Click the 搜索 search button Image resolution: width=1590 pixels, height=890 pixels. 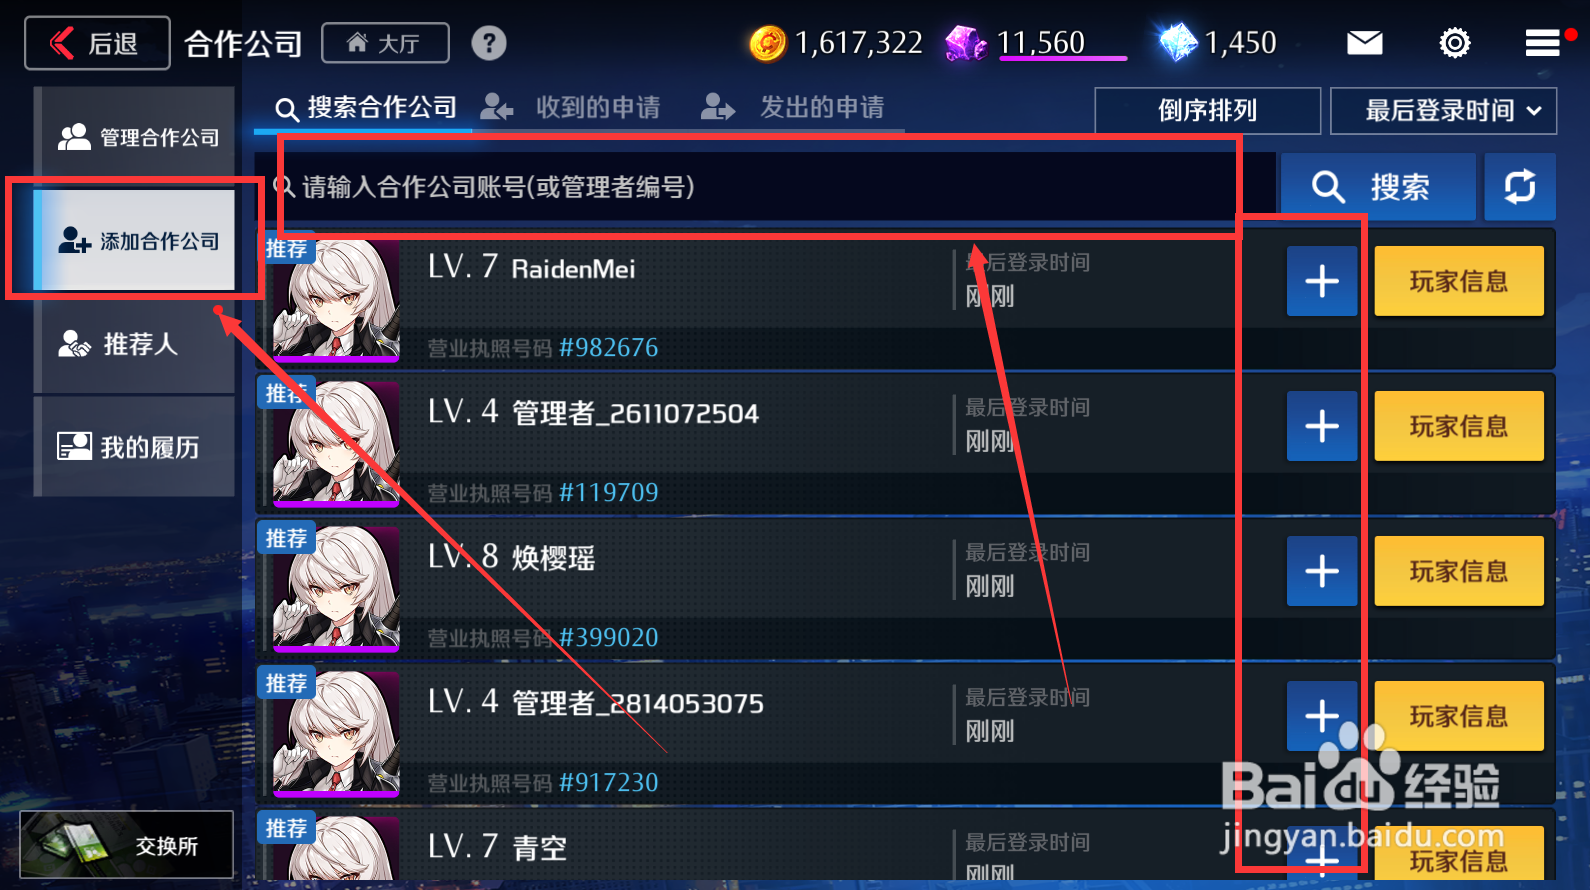[x=1378, y=187]
